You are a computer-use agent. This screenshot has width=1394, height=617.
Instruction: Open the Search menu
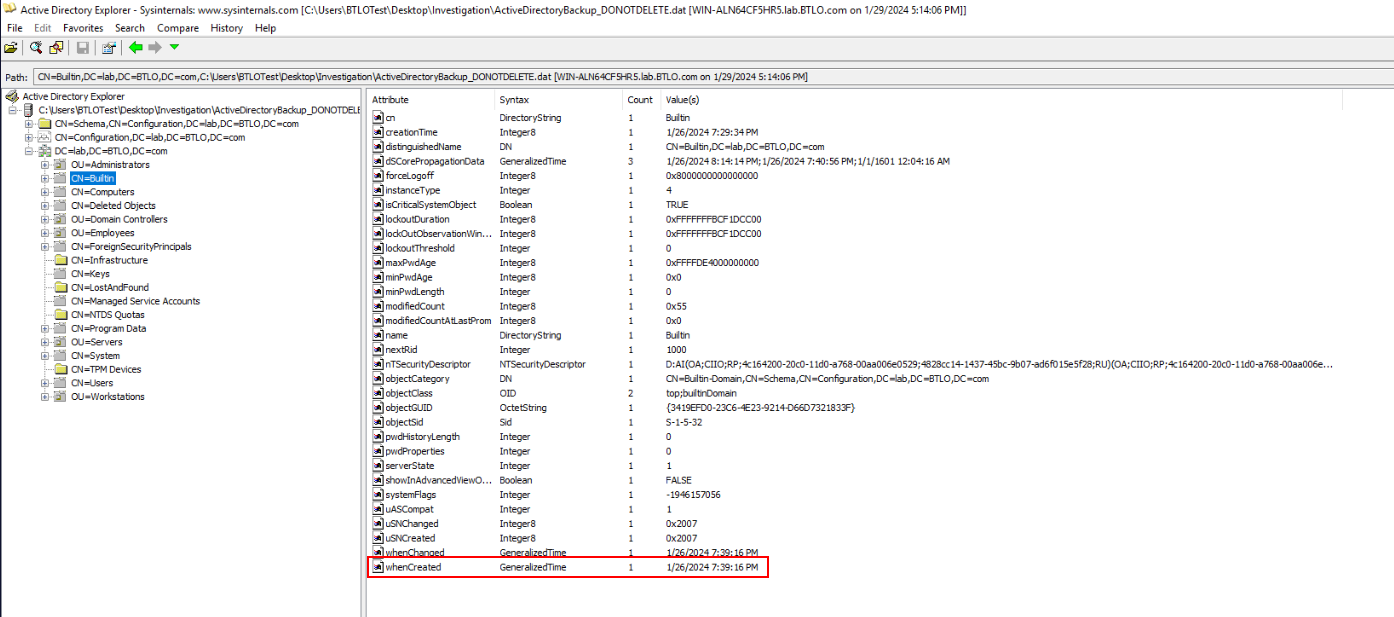pos(130,28)
